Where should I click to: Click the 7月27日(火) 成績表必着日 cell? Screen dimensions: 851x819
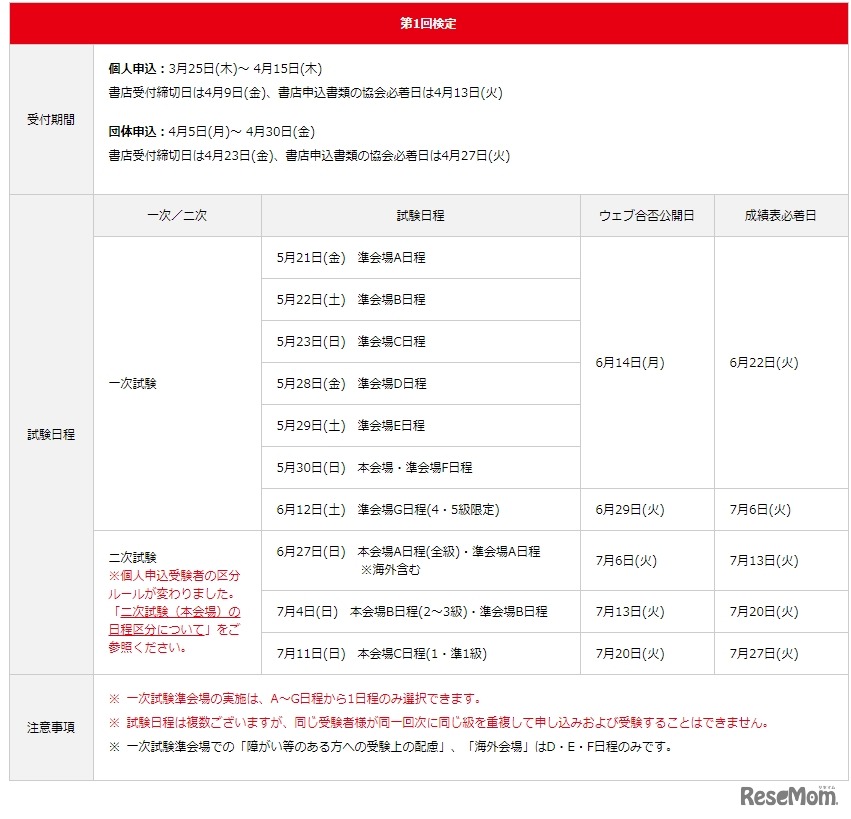[782, 653]
